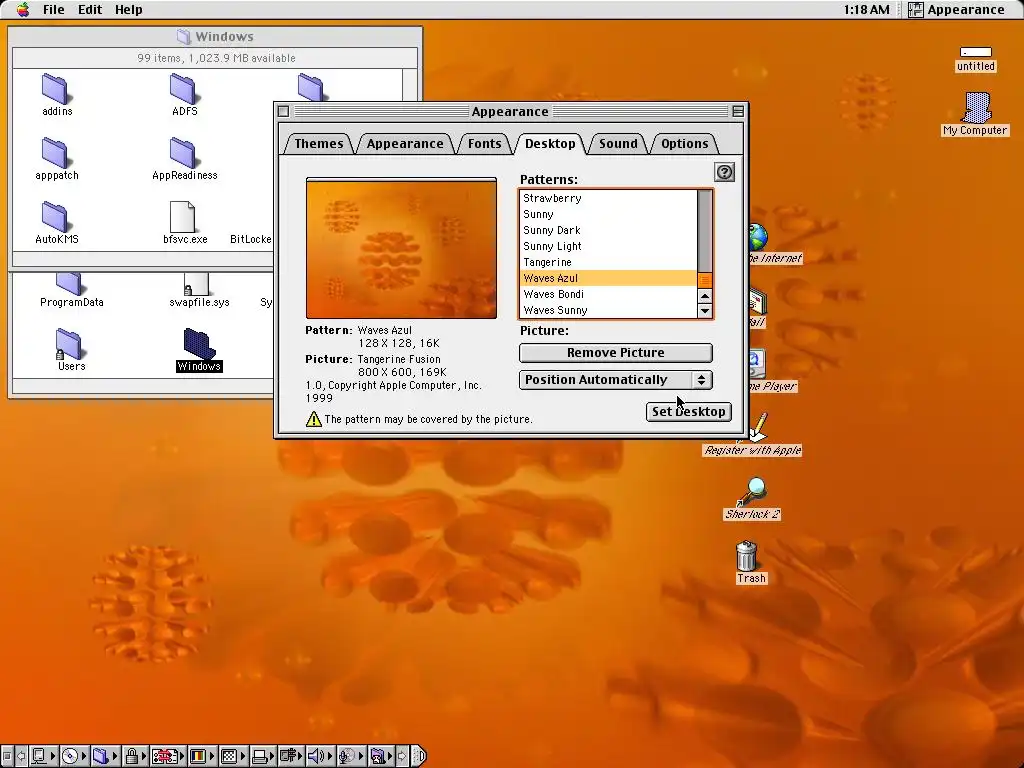Click the left scroll arrow of control strip
Viewport: 1024px width, 768px height.
point(21,756)
